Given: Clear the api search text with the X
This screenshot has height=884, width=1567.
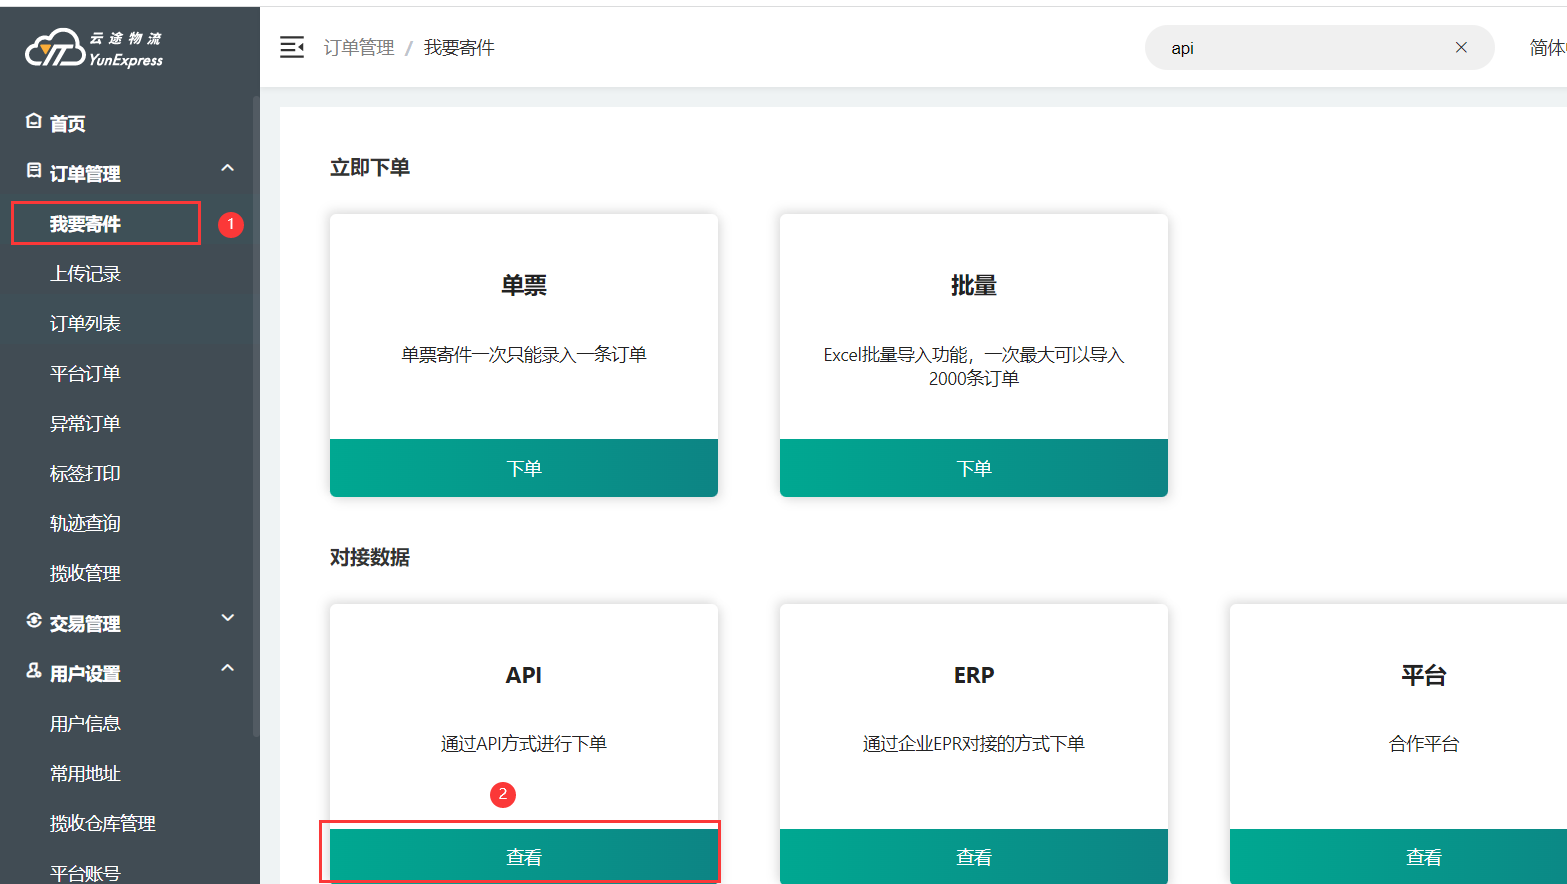Looking at the screenshot, I should coord(1461,47).
